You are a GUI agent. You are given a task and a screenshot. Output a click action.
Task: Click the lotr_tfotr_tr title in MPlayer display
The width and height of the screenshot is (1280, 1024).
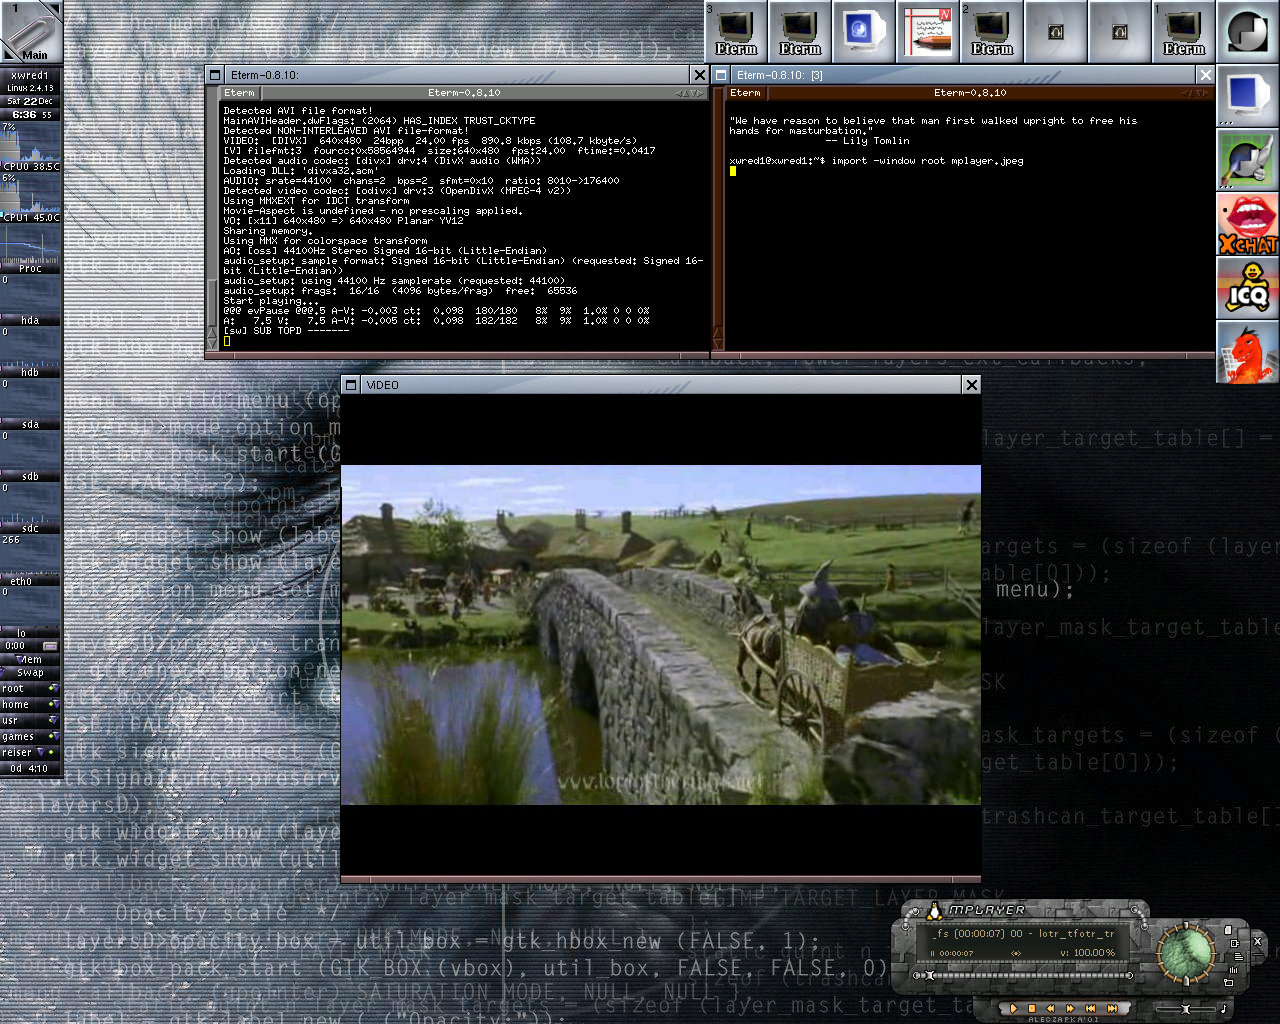tap(1076, 934)
